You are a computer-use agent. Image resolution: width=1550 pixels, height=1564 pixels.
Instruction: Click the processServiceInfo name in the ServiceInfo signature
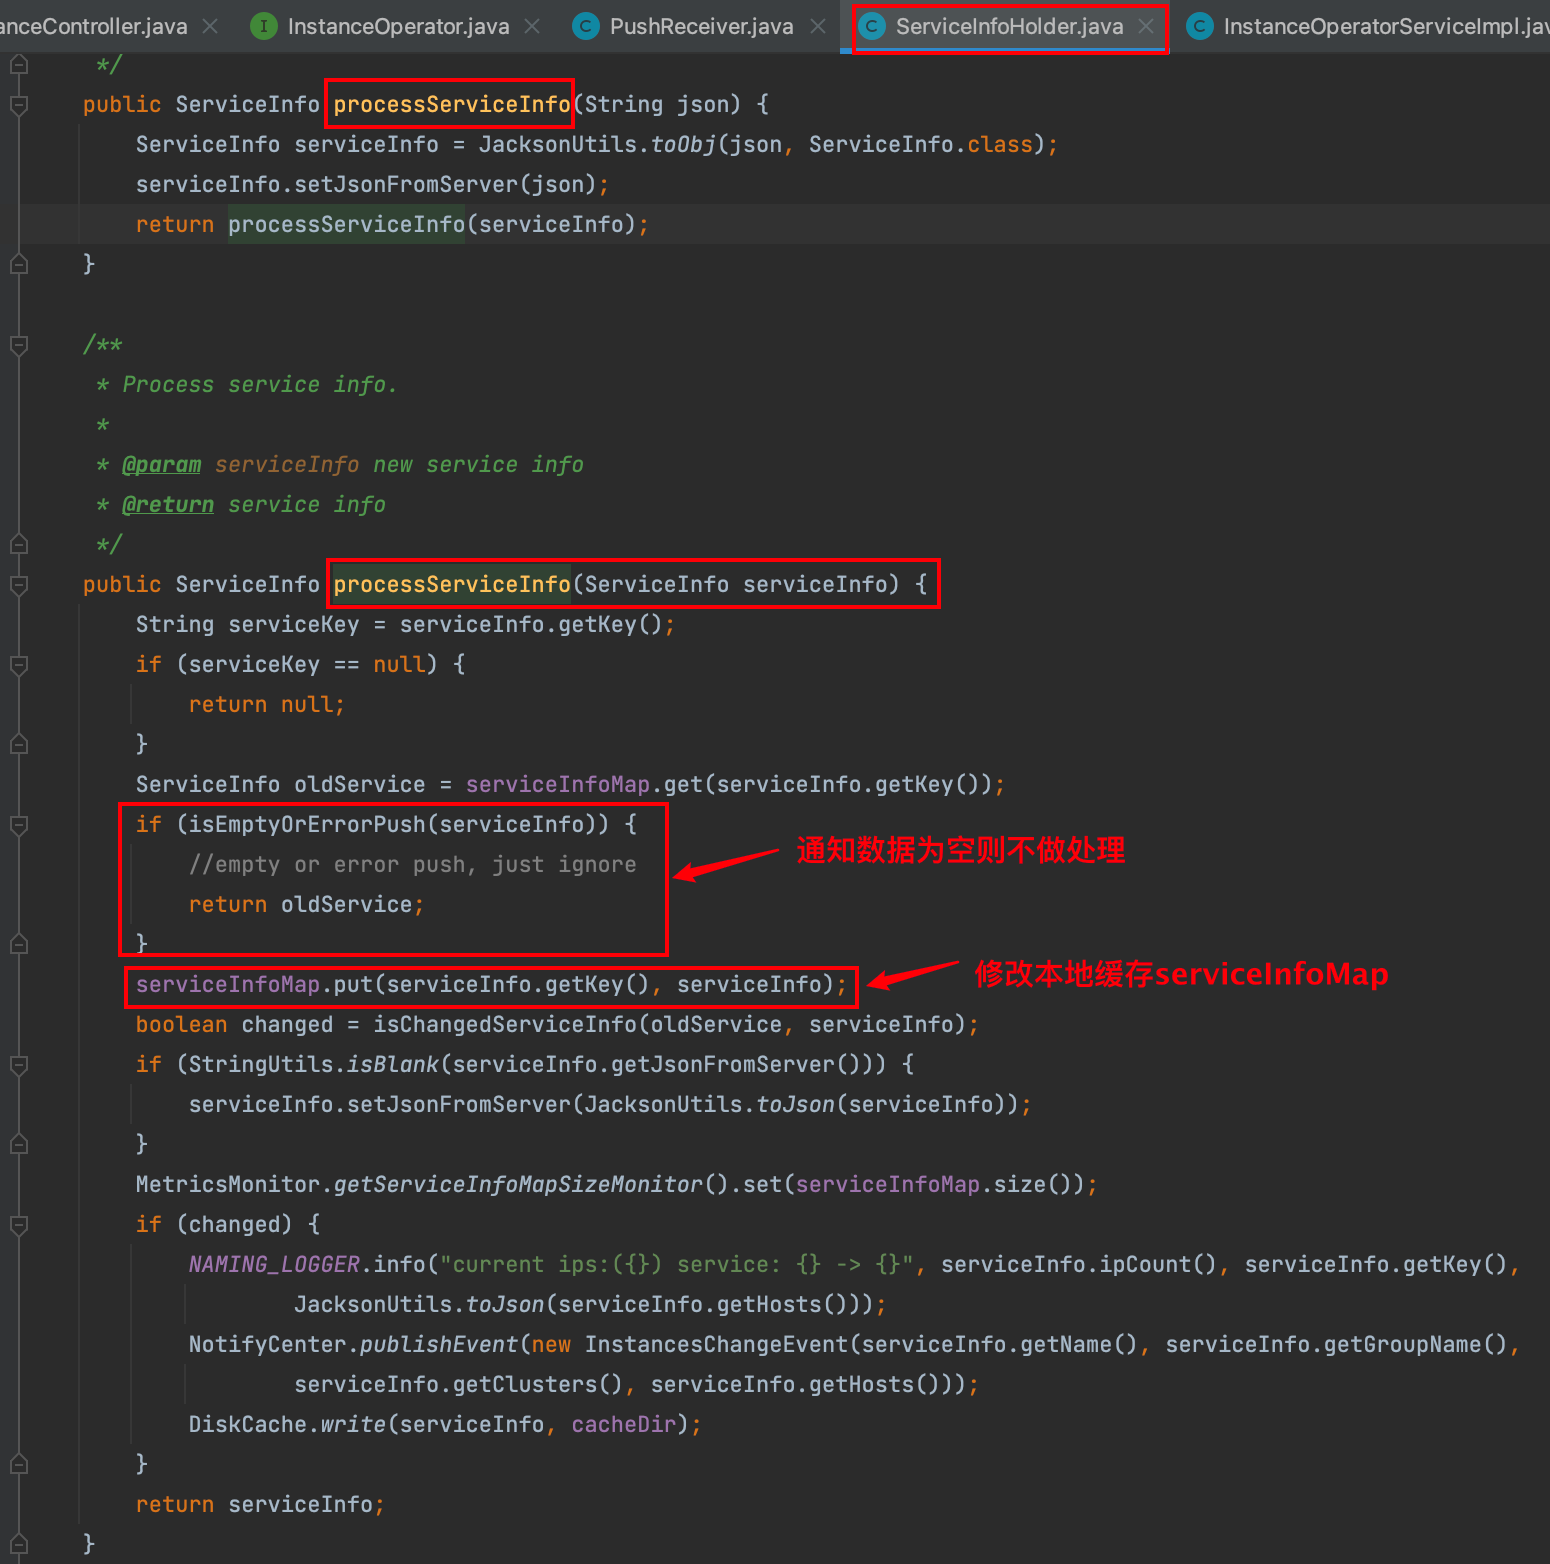[x=452, y=584]
